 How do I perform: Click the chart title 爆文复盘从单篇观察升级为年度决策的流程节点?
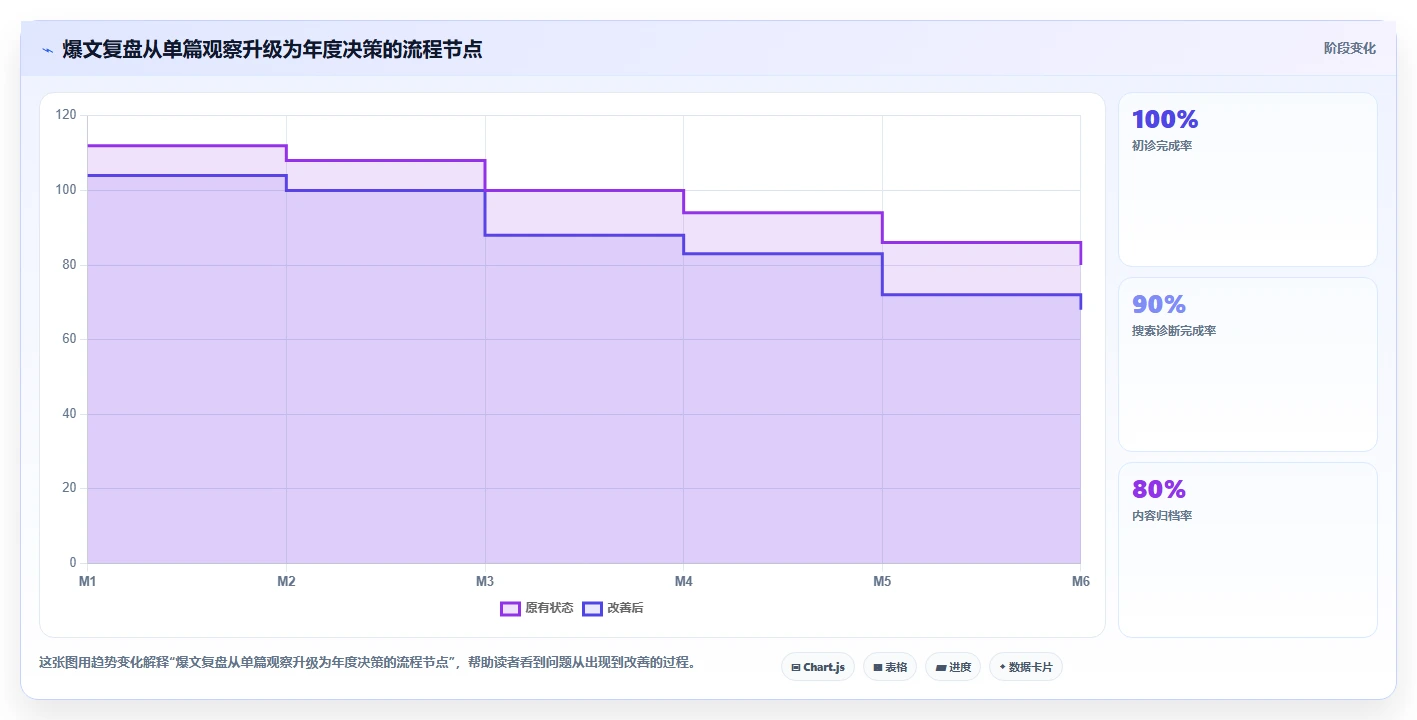click(272, 49)
